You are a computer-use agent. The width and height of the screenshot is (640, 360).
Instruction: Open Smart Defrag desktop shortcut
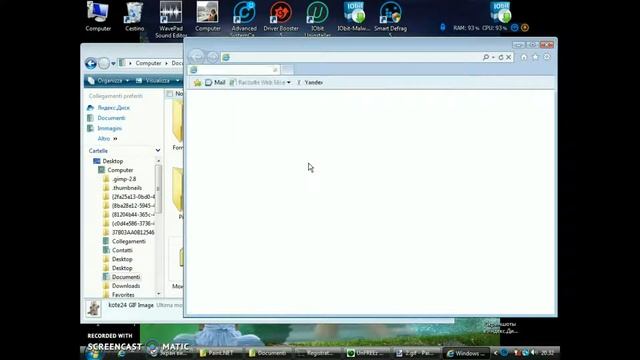390,19
